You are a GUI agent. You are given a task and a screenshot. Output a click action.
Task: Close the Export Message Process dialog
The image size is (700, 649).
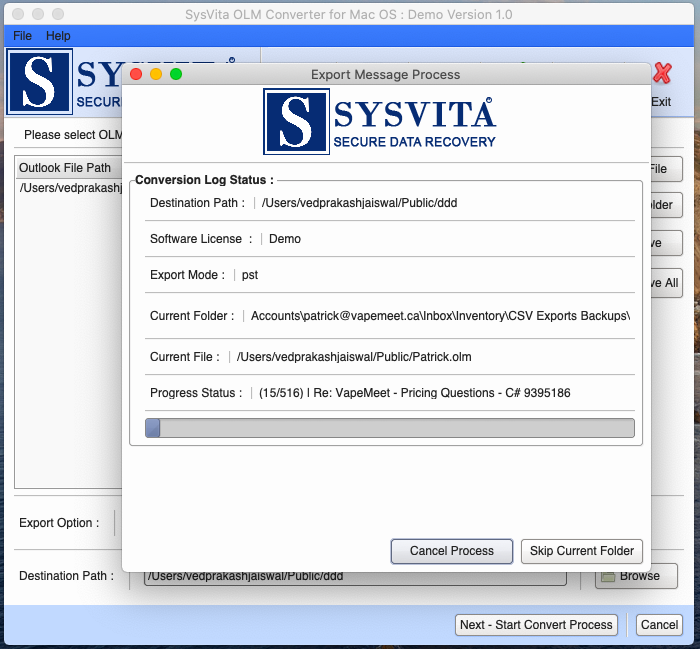[136, 74]
